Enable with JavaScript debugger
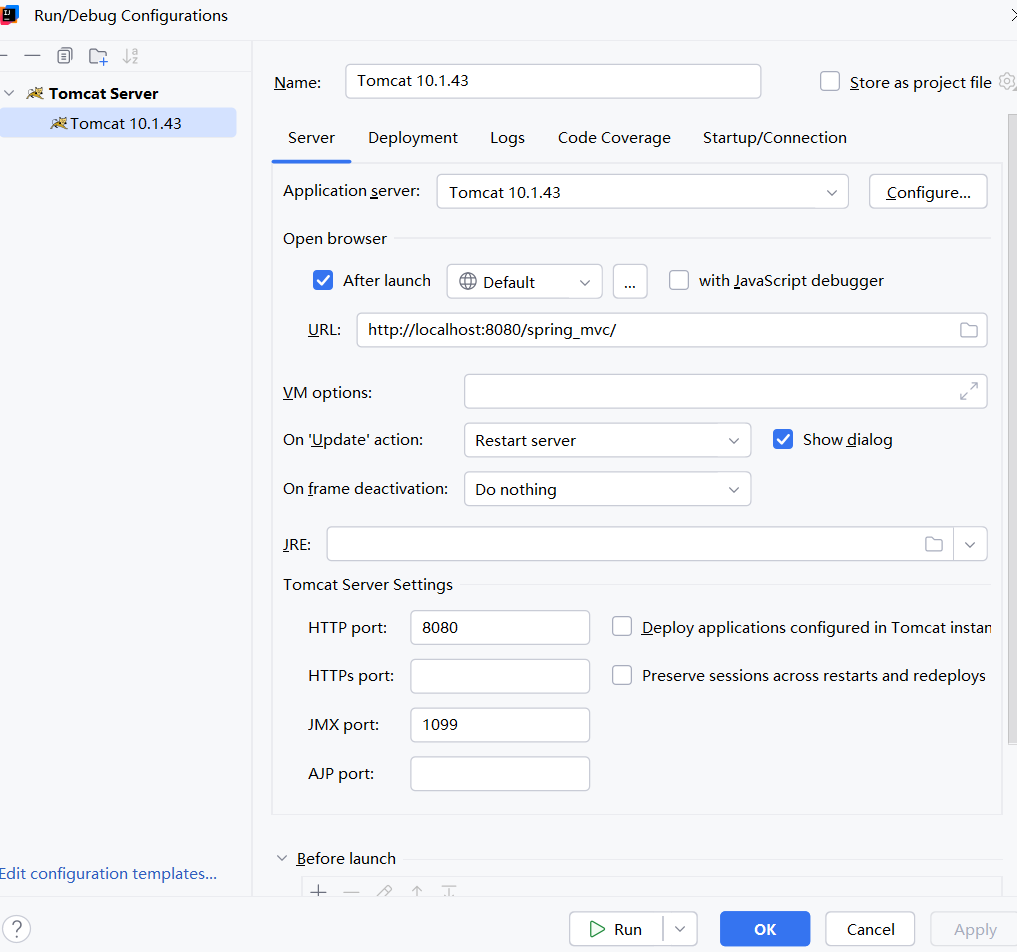 [678, 280]
